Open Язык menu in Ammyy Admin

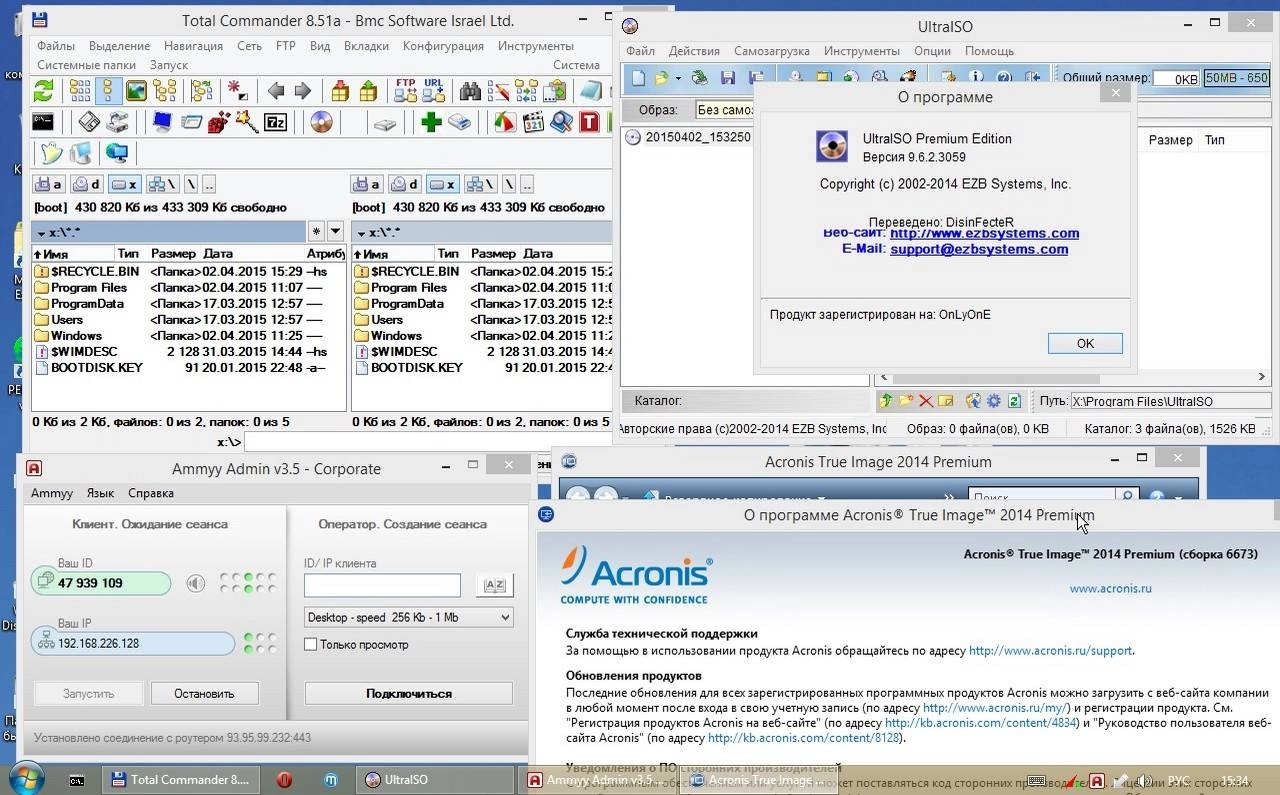tap(100, 493)
